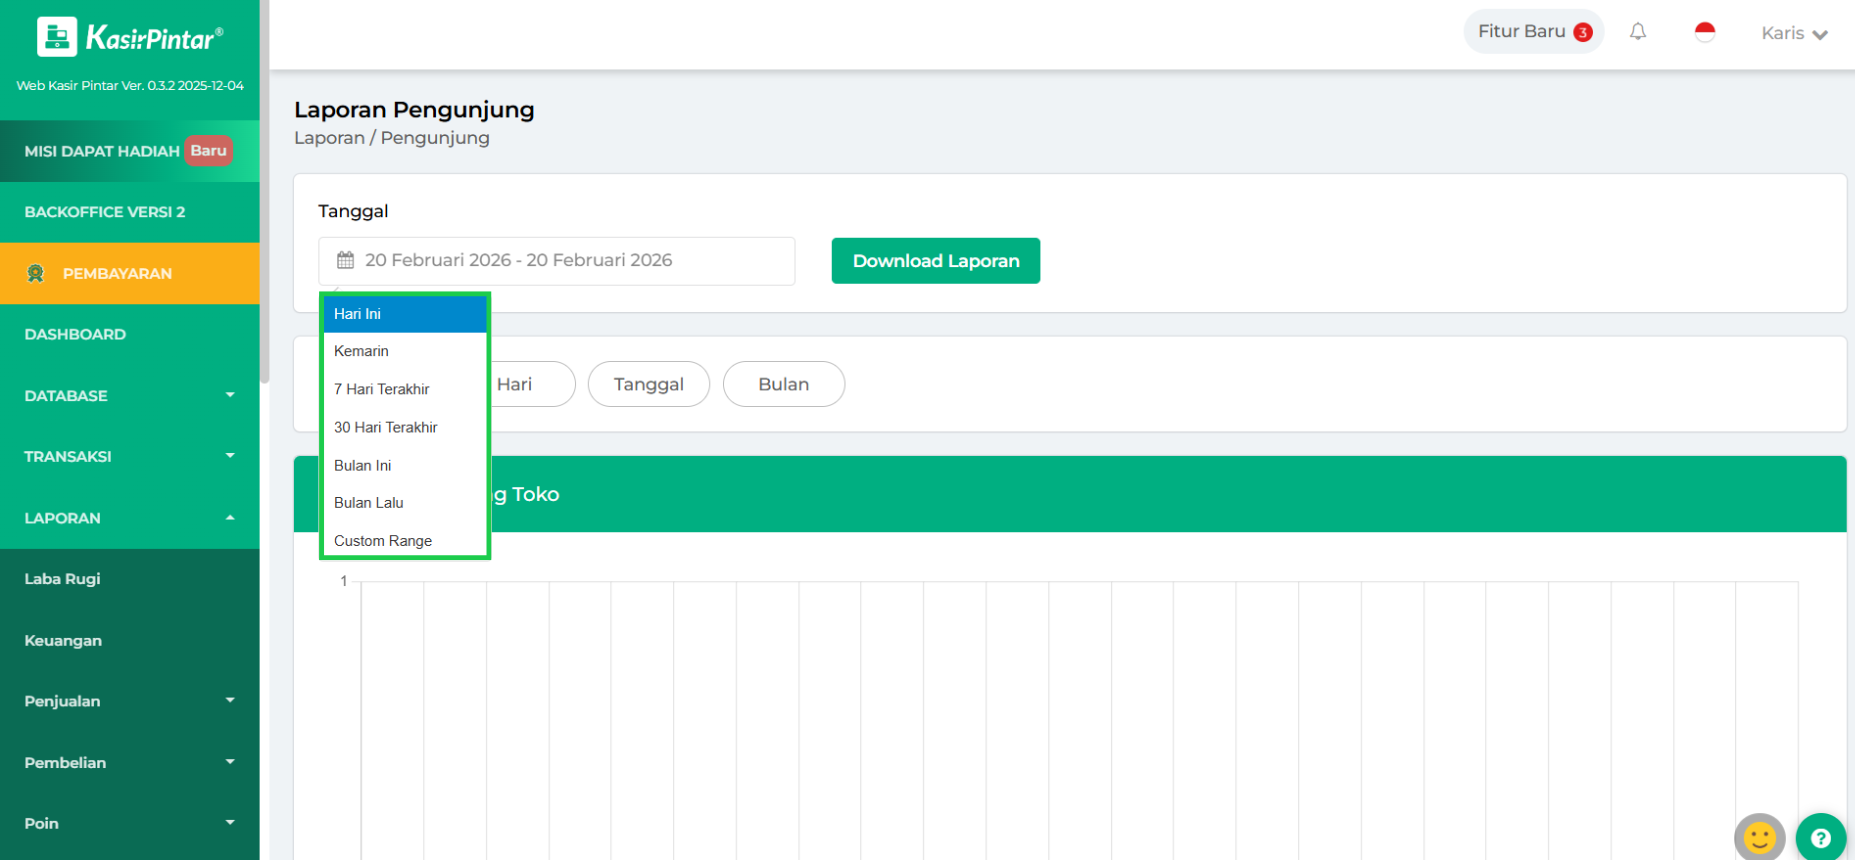Click the Pembayaran medal icon

click(36, 273)
